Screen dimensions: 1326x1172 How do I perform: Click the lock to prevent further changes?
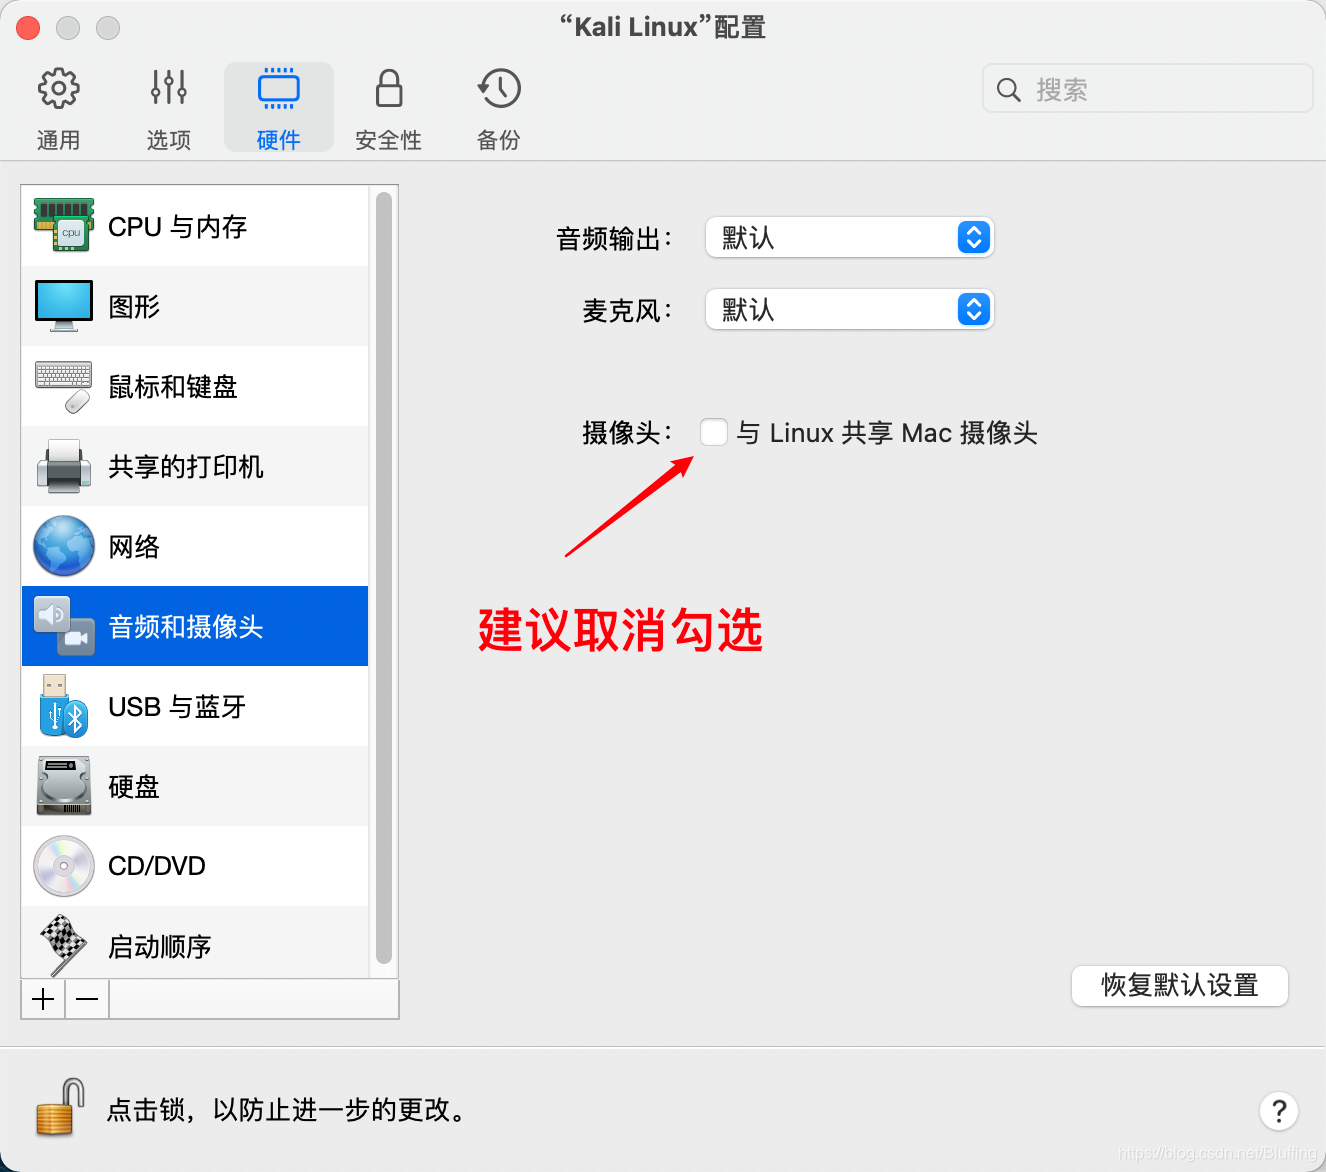pyautogui.click(x=57, y=1108)
